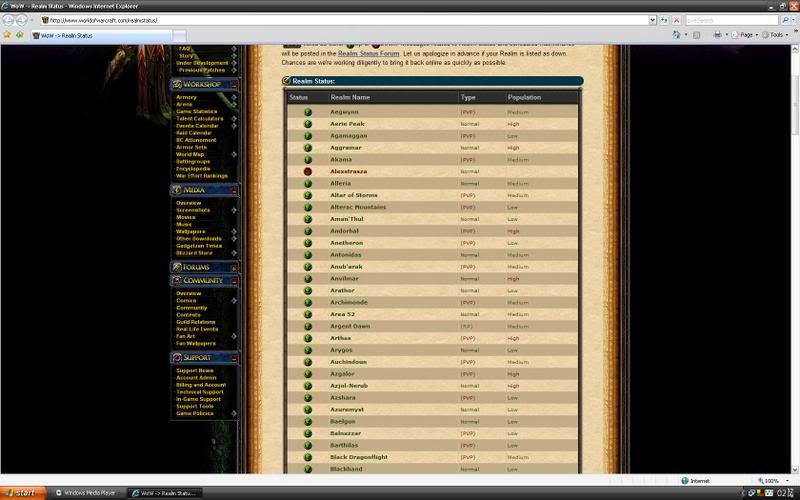The height and width of the screenshot is (500, 800).
Task: Expand the Screenshots submenu arrow
Action: (x=234, y=210)
